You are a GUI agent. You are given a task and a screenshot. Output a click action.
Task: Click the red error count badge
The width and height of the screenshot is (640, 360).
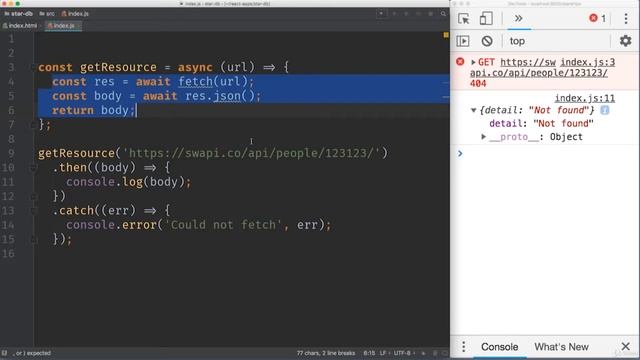point(598,18)
